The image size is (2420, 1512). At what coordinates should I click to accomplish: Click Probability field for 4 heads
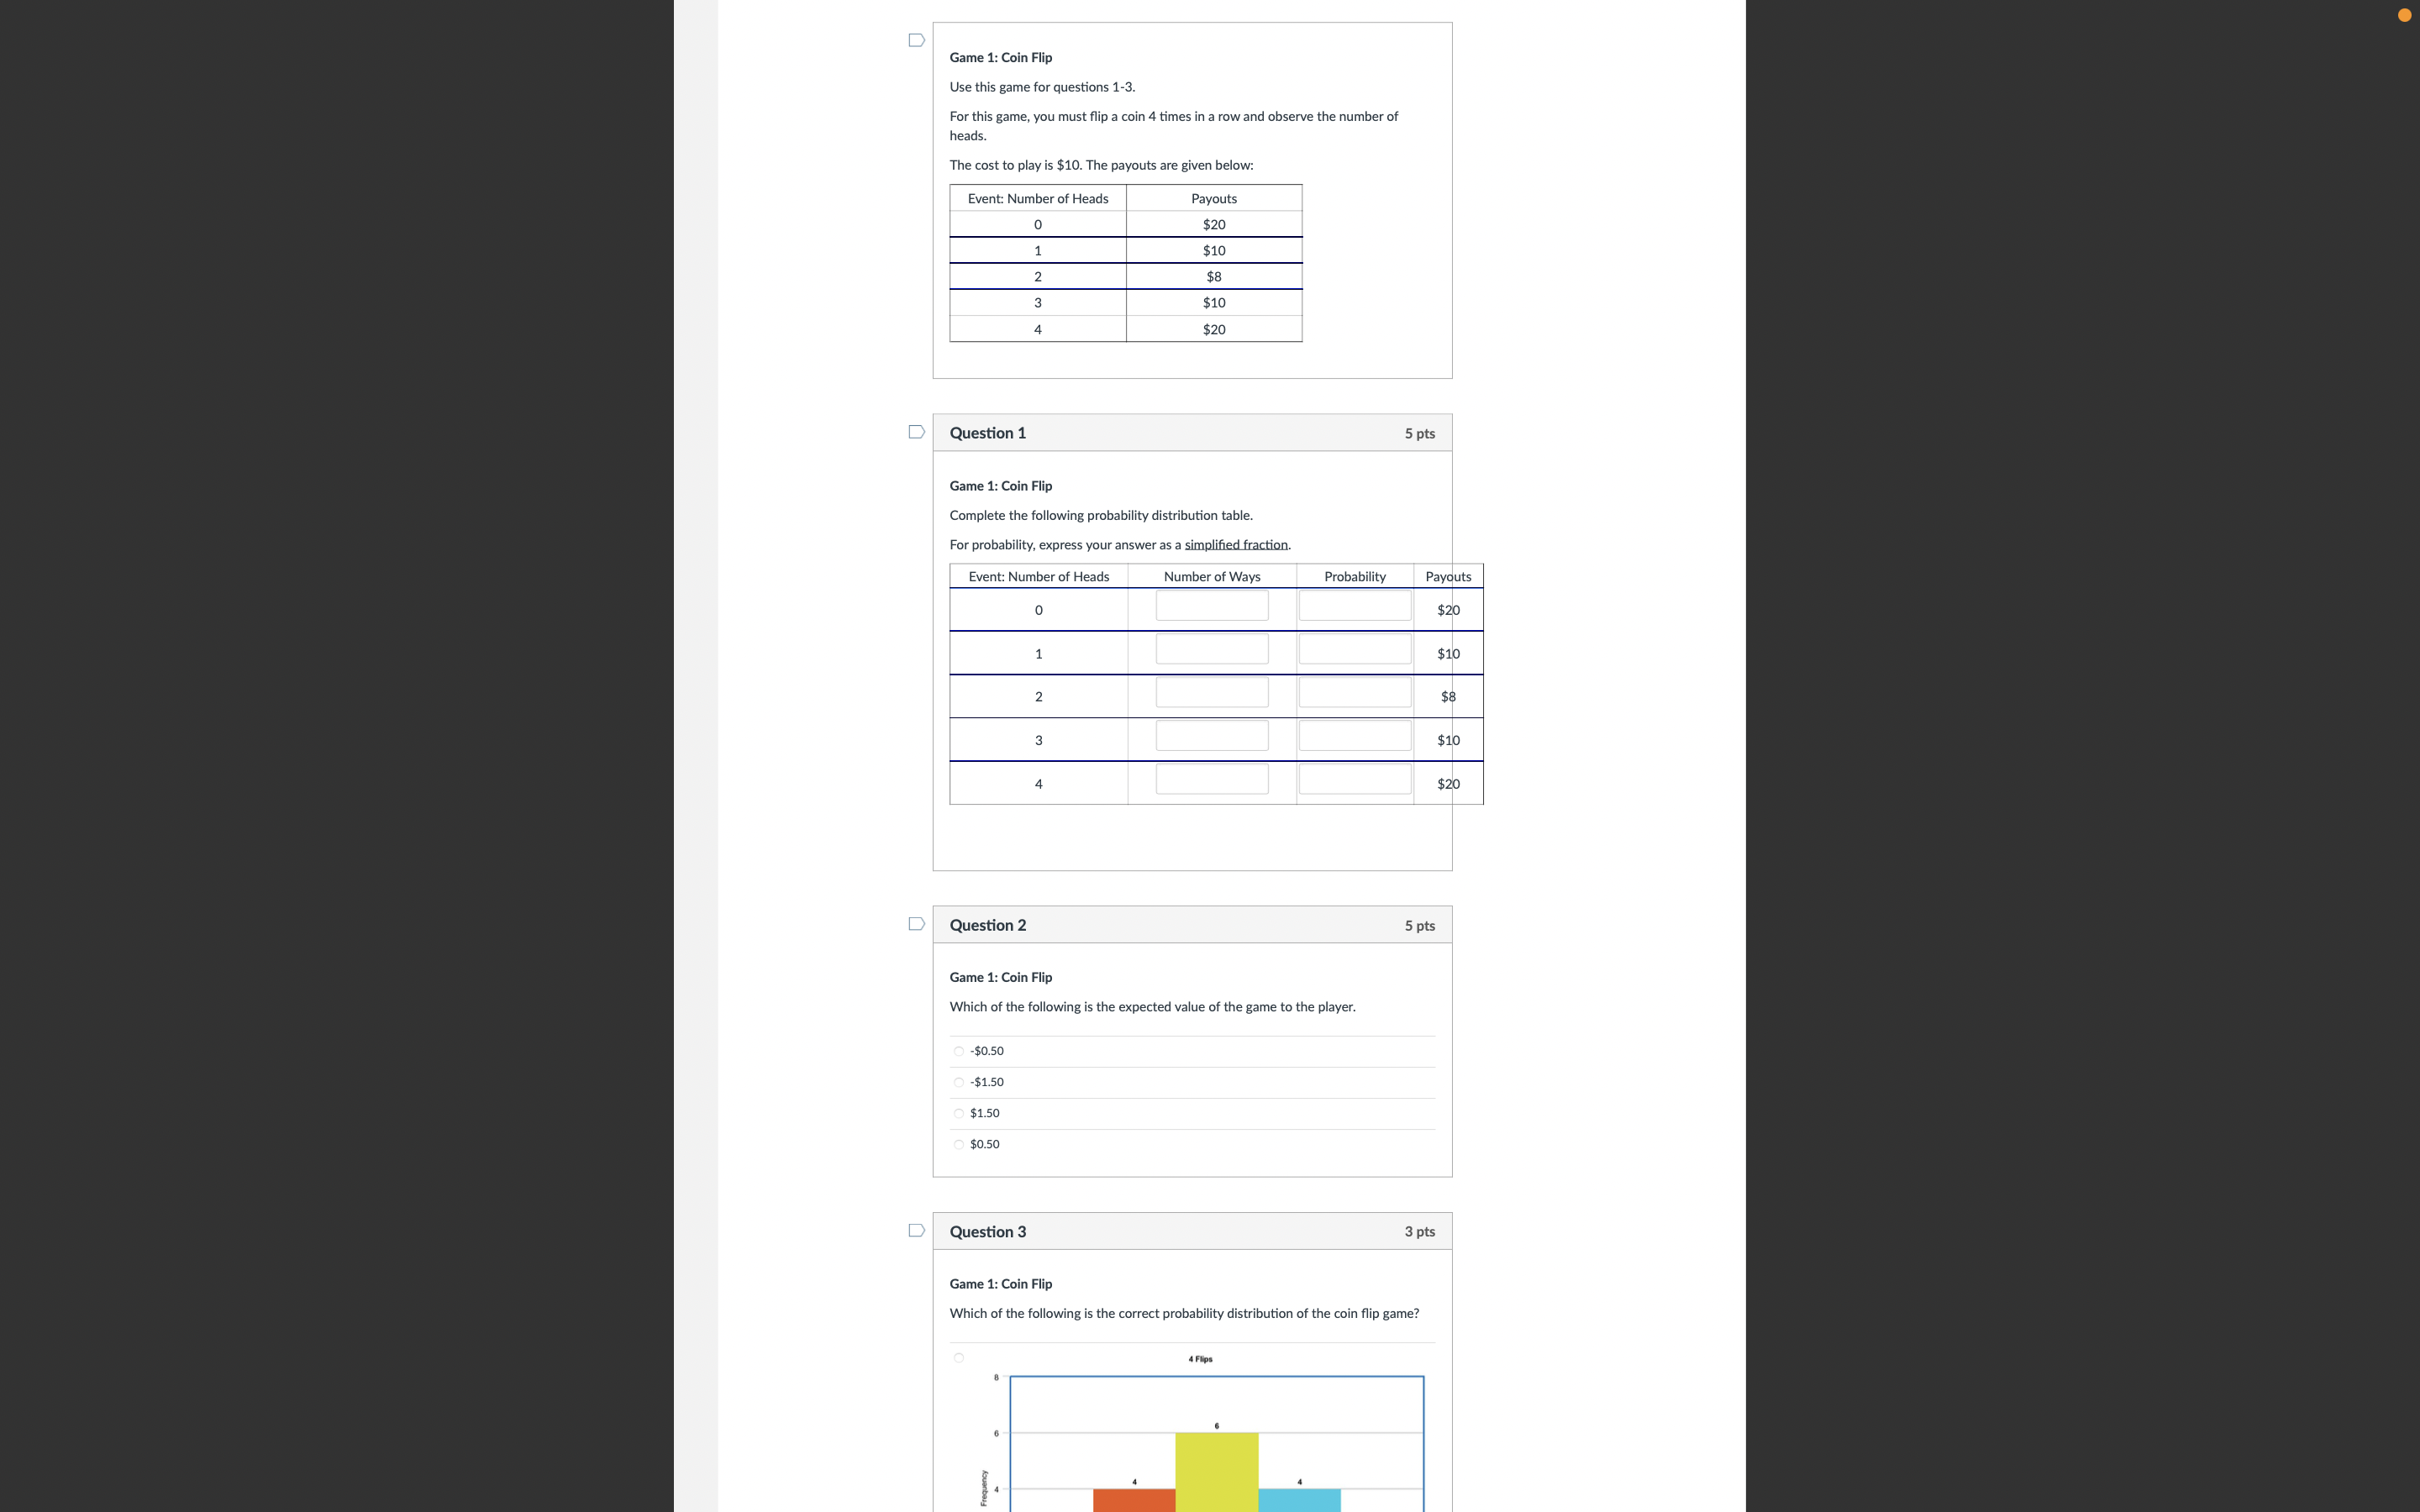pyautogui.click(x=1354, y=779)
